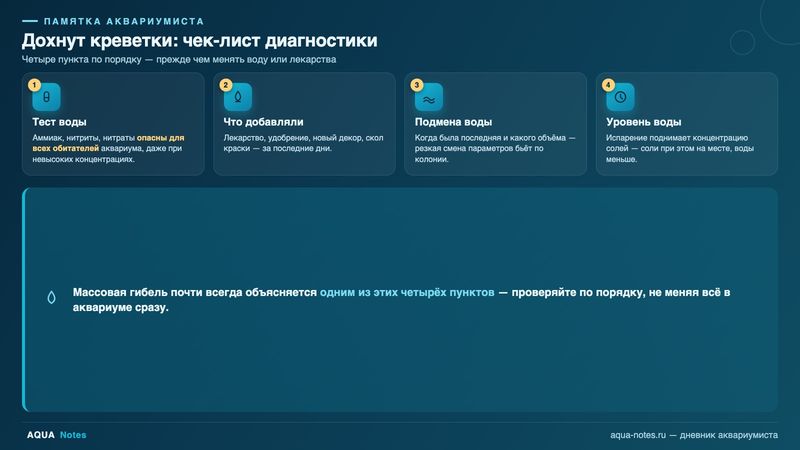Click the number 2 badge
800x450 pixels.
226,85
